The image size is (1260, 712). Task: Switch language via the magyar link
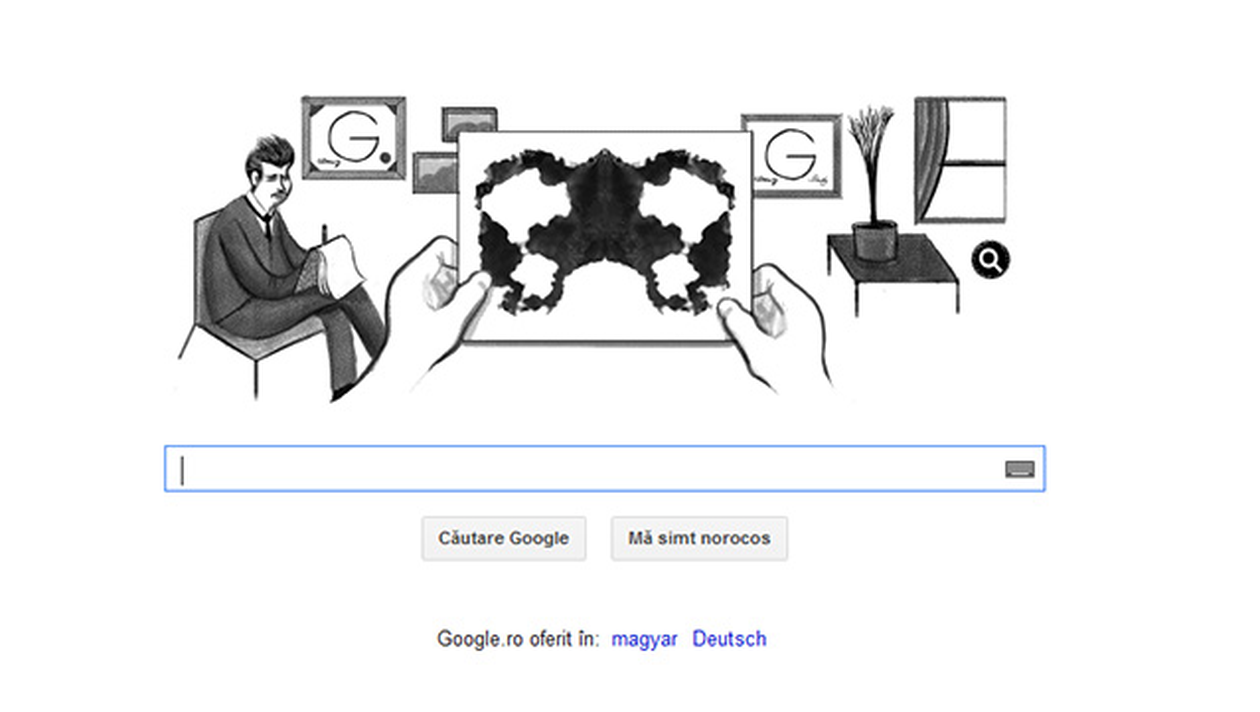click(x=644, y=639)
